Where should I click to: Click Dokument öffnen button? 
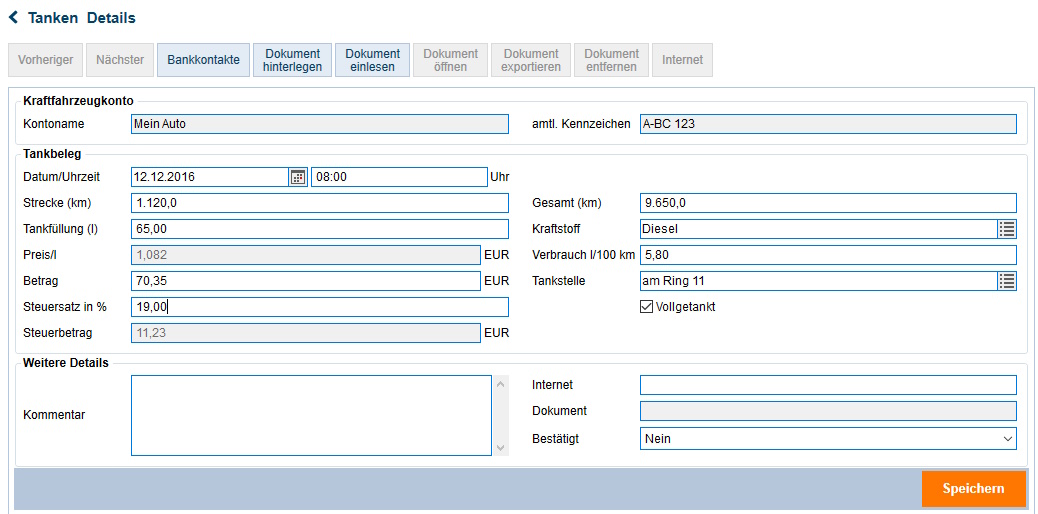tap(451, 60)
